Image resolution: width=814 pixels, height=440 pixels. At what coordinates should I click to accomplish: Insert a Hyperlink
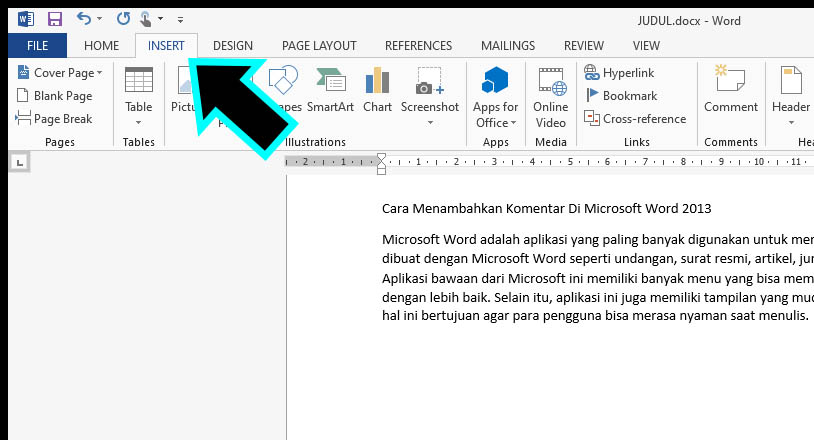619,73
